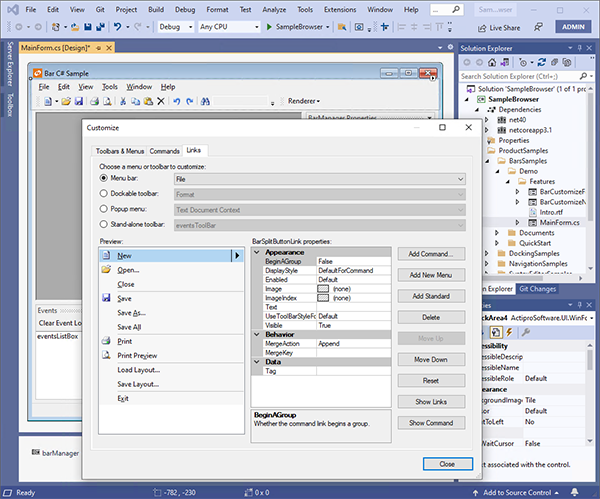This screenshot has height=499, width=600.
Task: Collapse the Data property category
Action: (257, 362)
